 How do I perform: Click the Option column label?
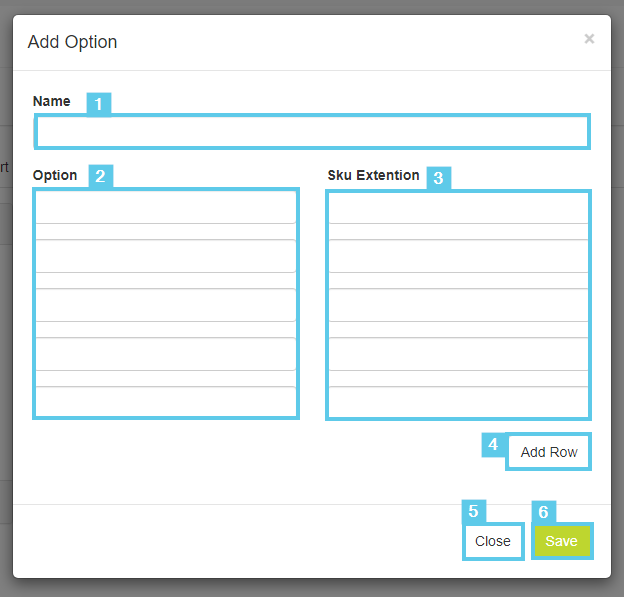pyautogui.click(x=55, y=175)
